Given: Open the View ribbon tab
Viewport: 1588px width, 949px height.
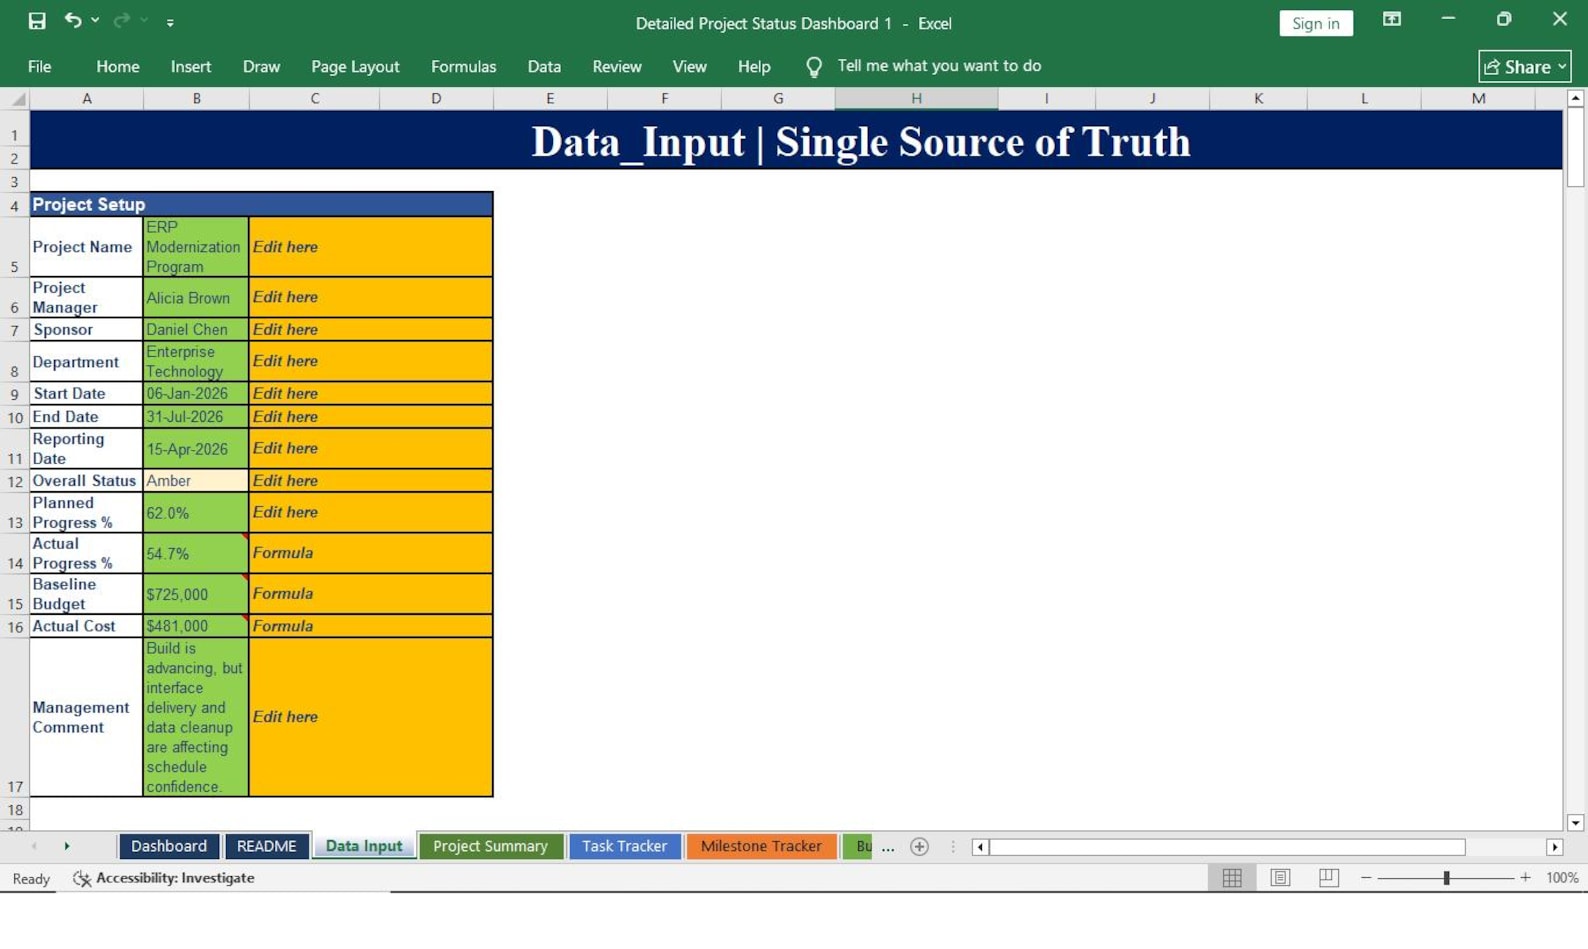Looking at the screenshot, I should tap(689, 67).
